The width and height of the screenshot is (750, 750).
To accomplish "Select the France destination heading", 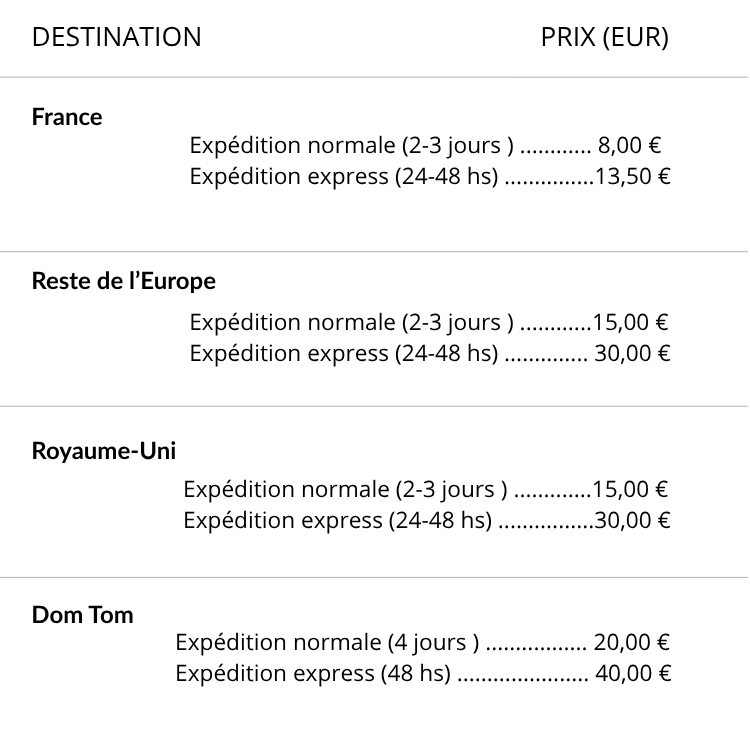I will [x=67, y=117].
